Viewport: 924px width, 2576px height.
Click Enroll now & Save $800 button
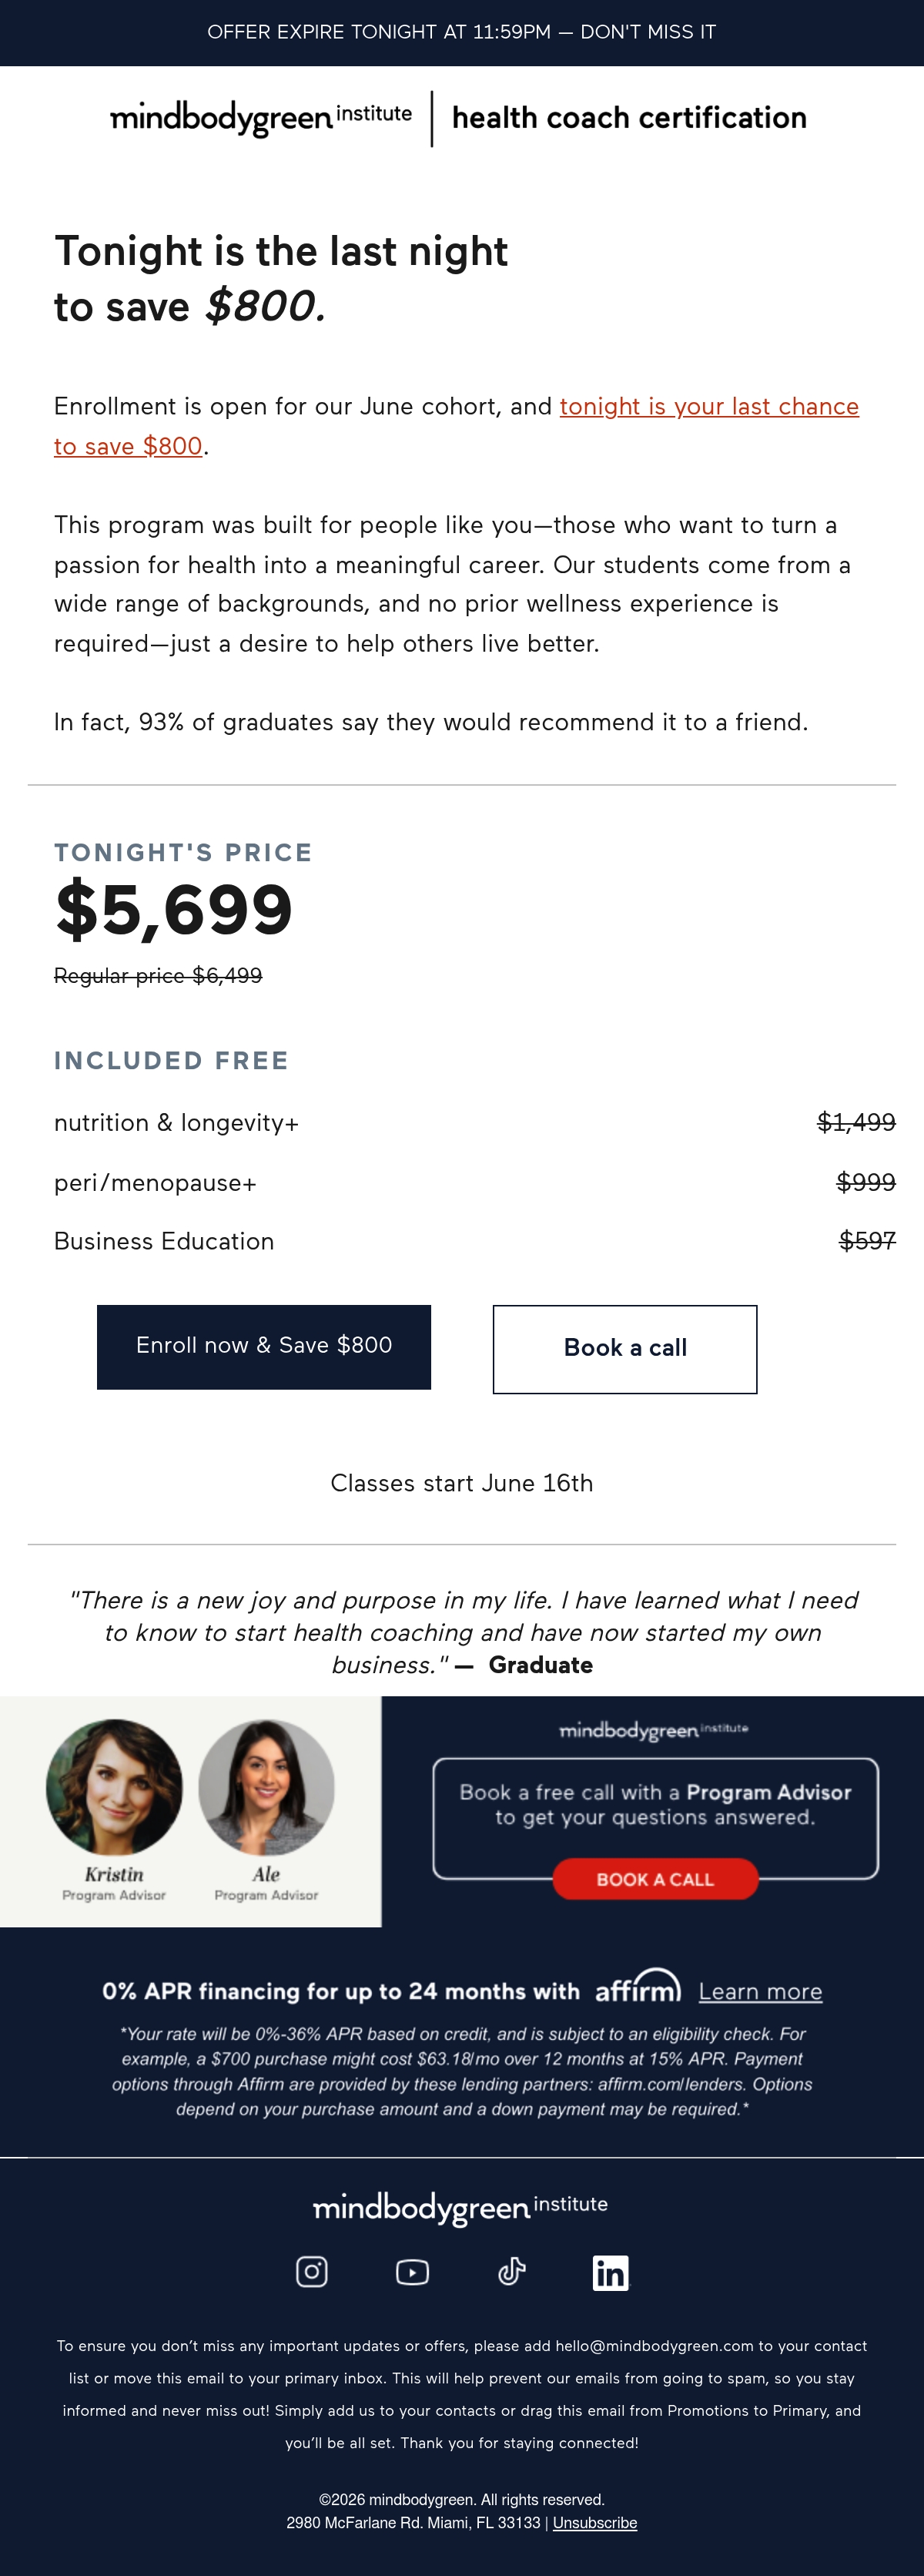(x=264, y=1346)
